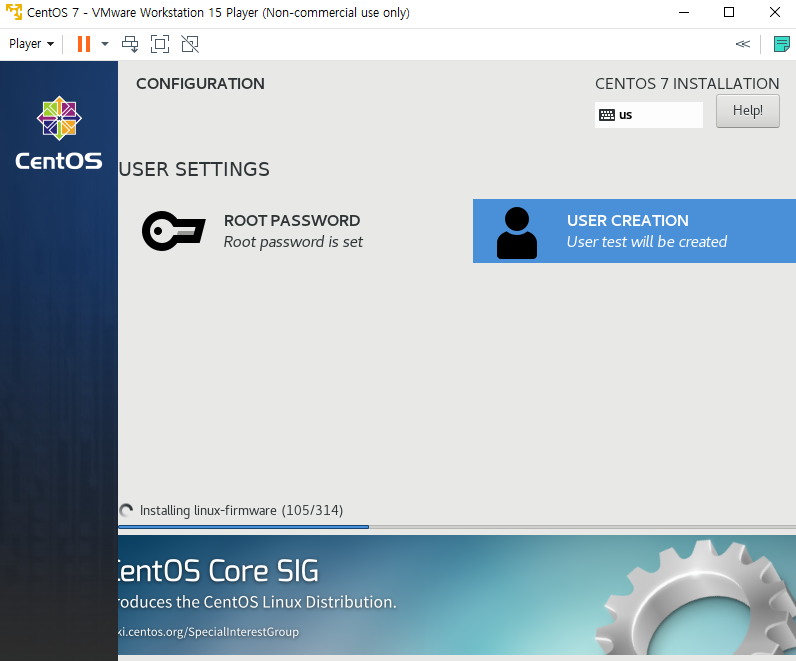The height and width of the screenshot is (661, 796).
Task: Click "User test will be created" text
Action: [647, 242]
